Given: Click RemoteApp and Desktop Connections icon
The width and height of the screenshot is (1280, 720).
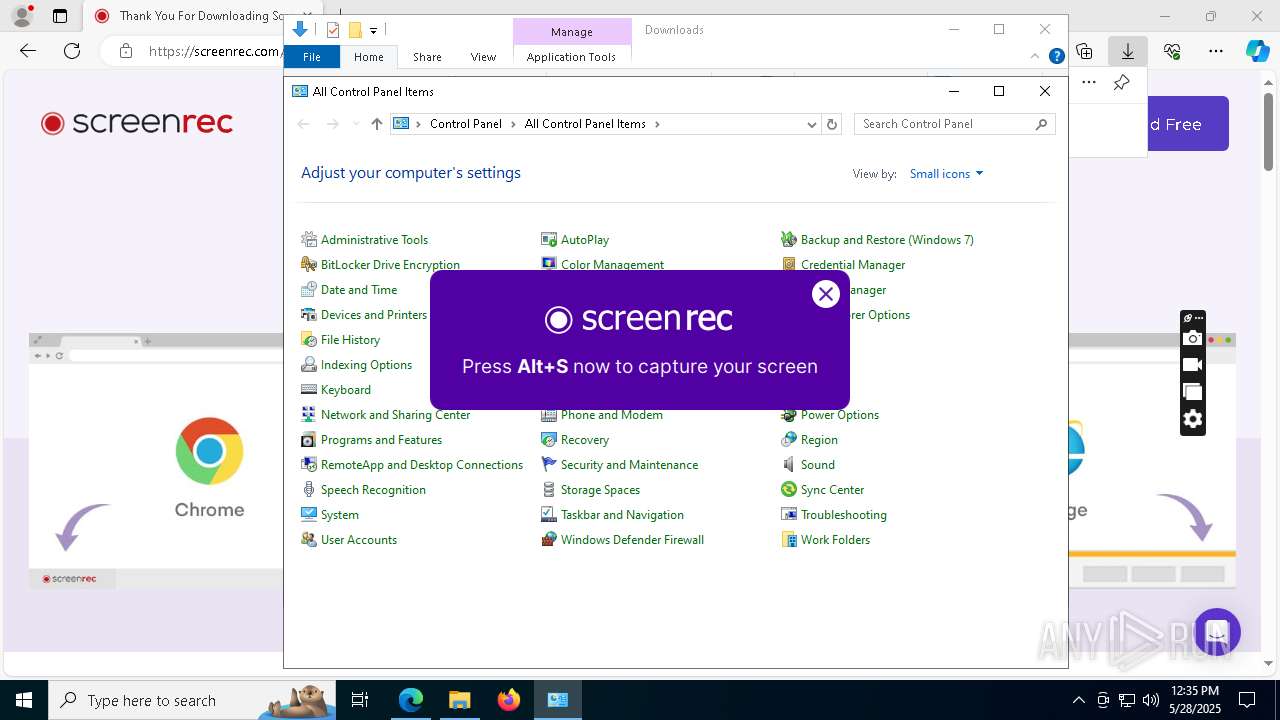Looking at the screenshot, I should (309, 465).
